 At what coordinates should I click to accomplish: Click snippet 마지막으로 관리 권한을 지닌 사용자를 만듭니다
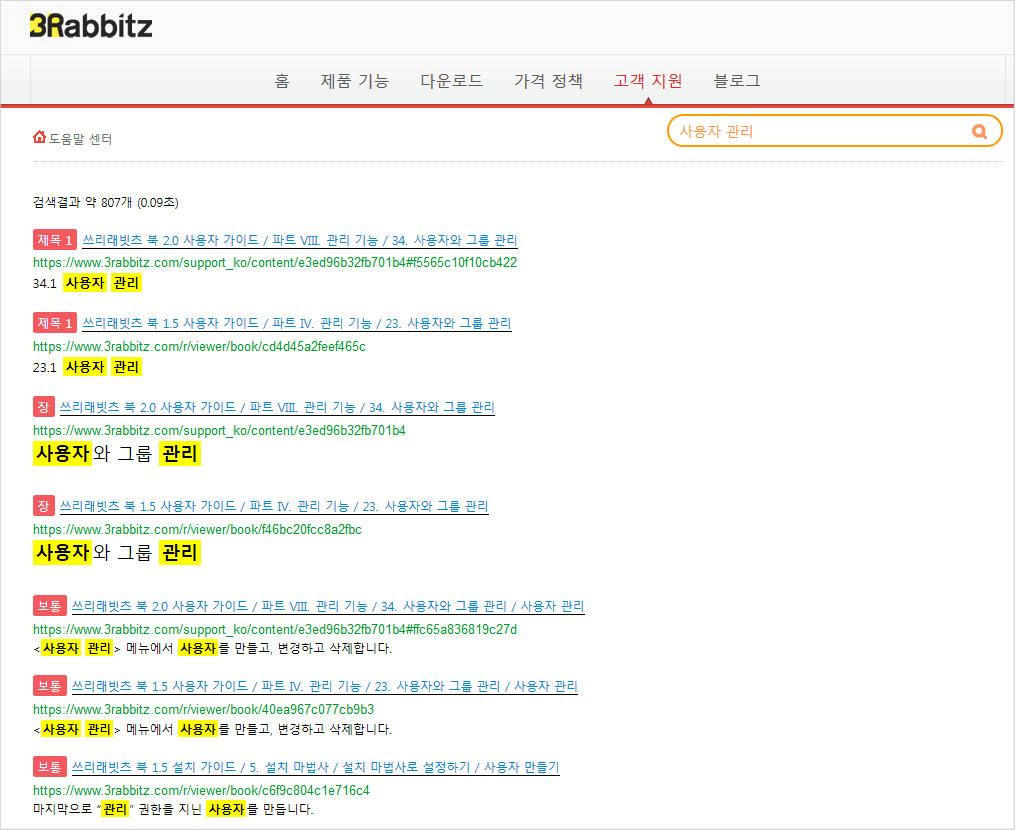point(173,809)
